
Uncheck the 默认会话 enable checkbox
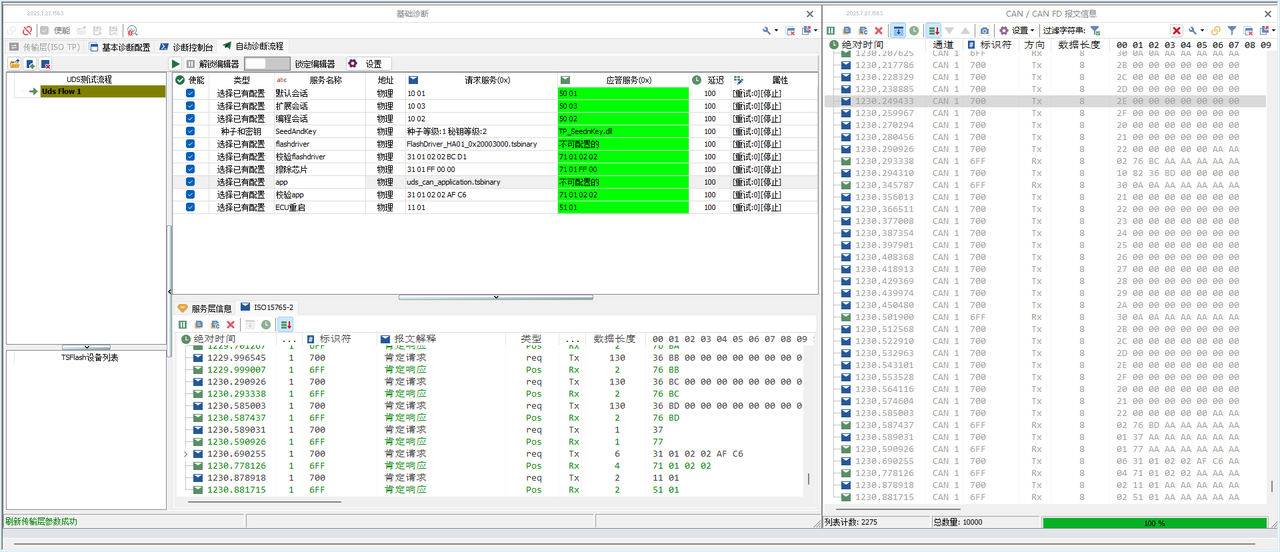tap(190, 93)
